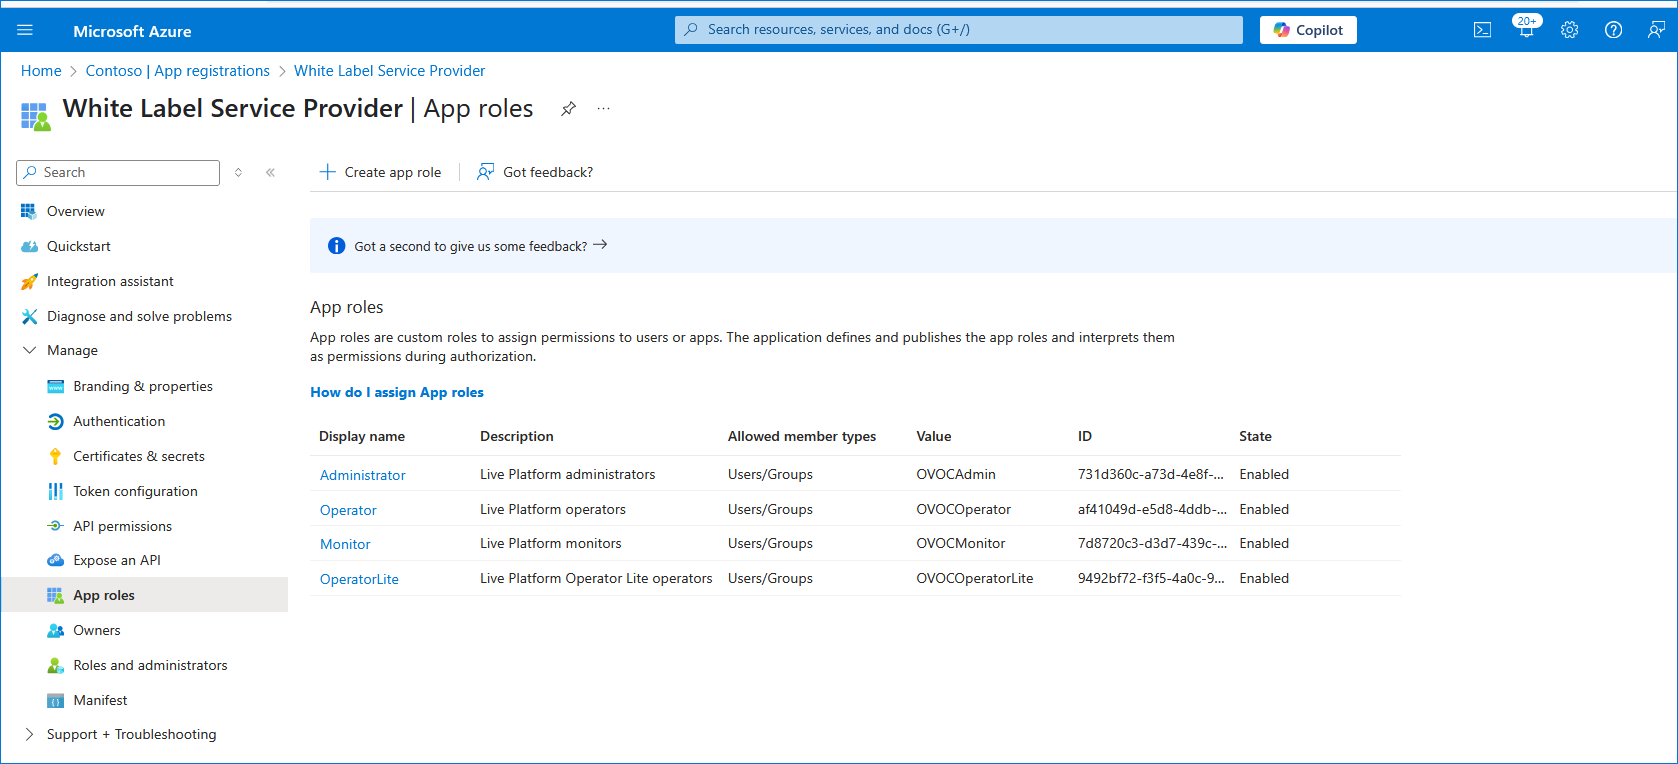Screen dimensions: 1678x764
Task: Toggle expand/collapse all sidebar groups
Action: [238, 173]
